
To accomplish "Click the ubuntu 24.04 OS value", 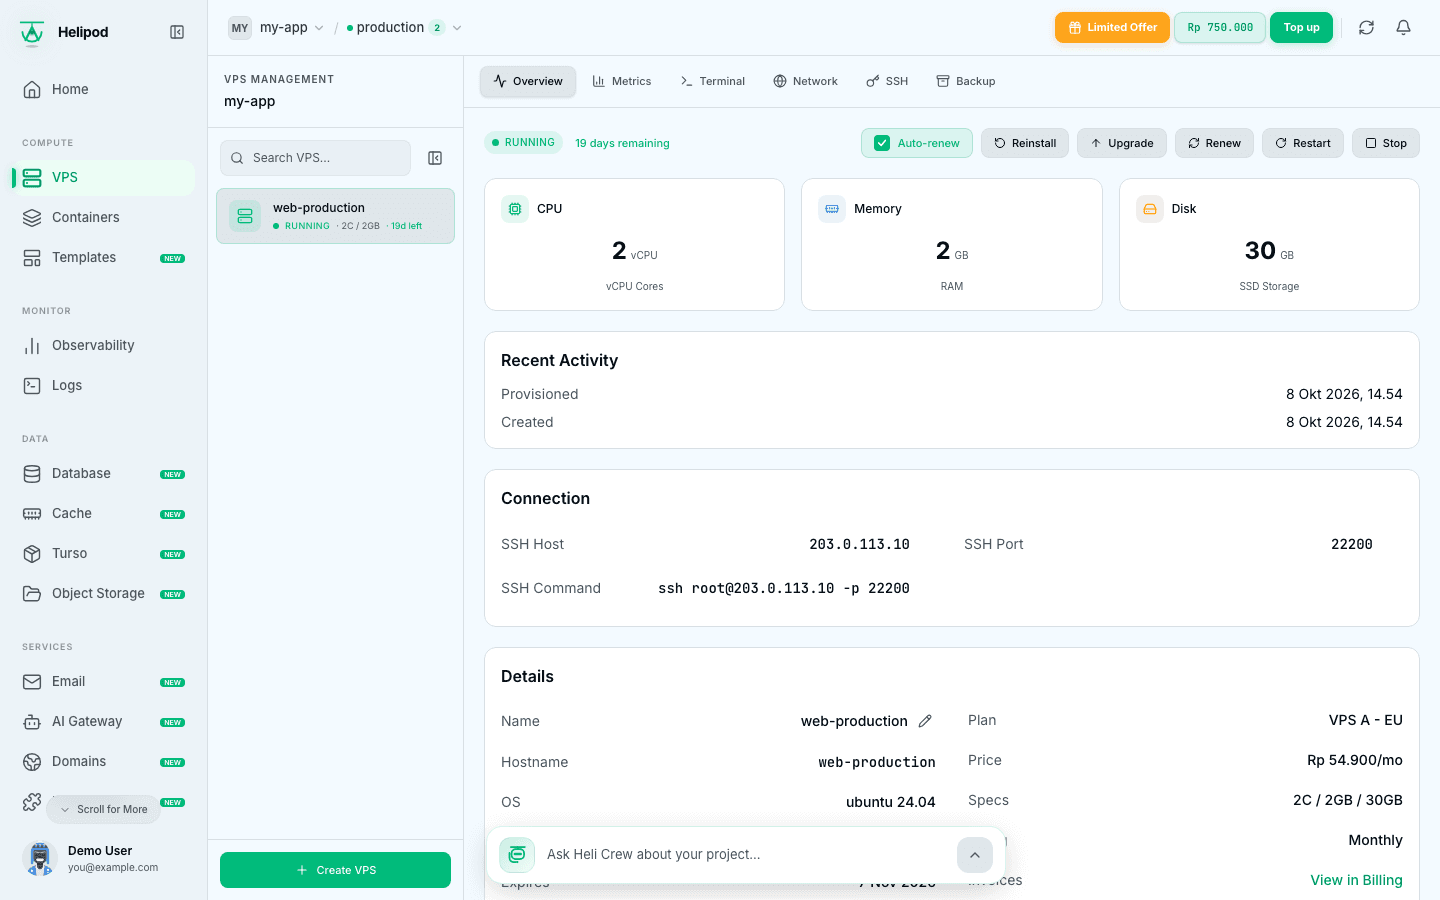I will 891,802.
